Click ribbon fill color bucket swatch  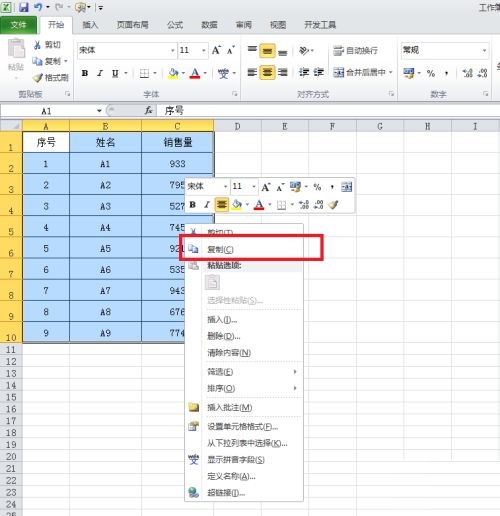pyautogui.click(x=173, y=73)
